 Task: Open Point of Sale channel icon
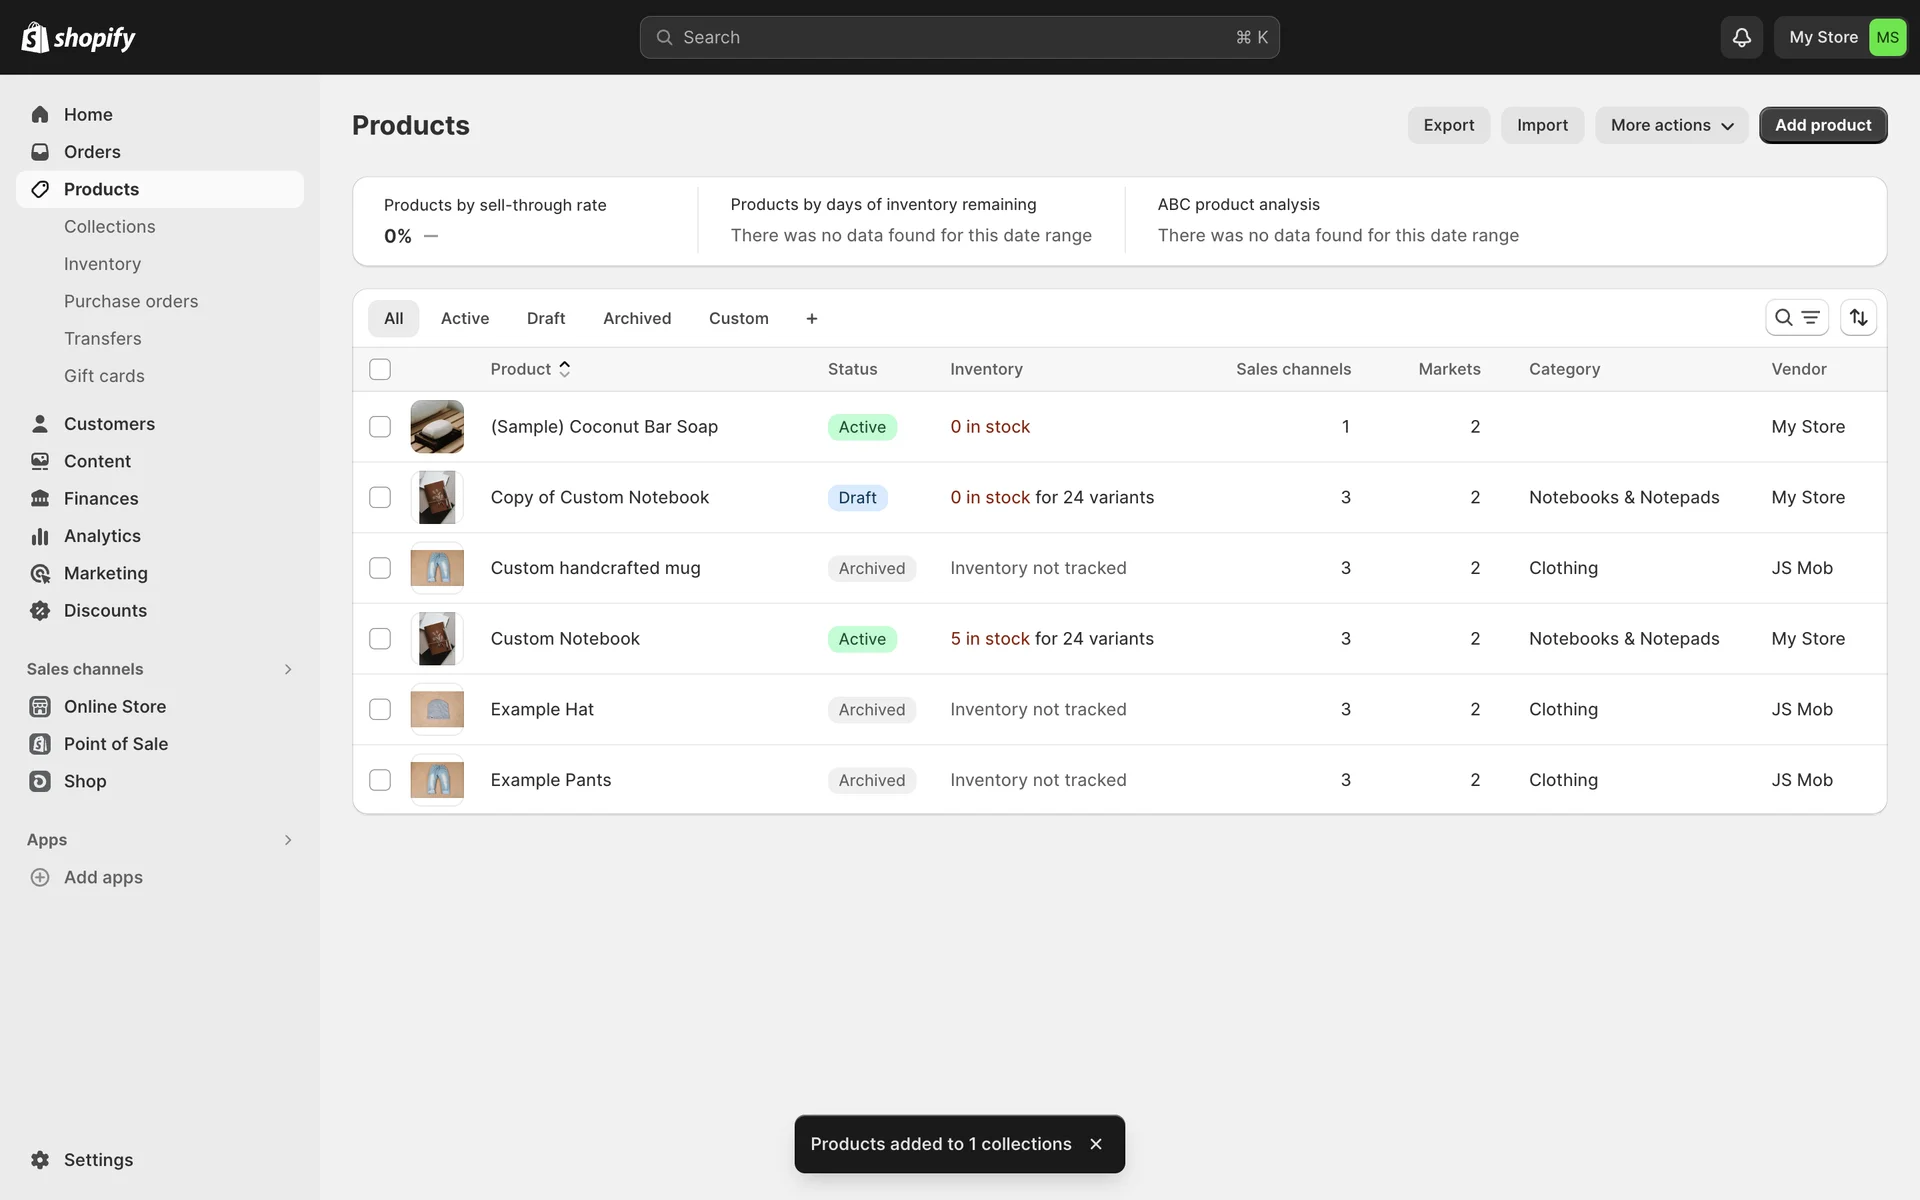[x=40, y=744]
